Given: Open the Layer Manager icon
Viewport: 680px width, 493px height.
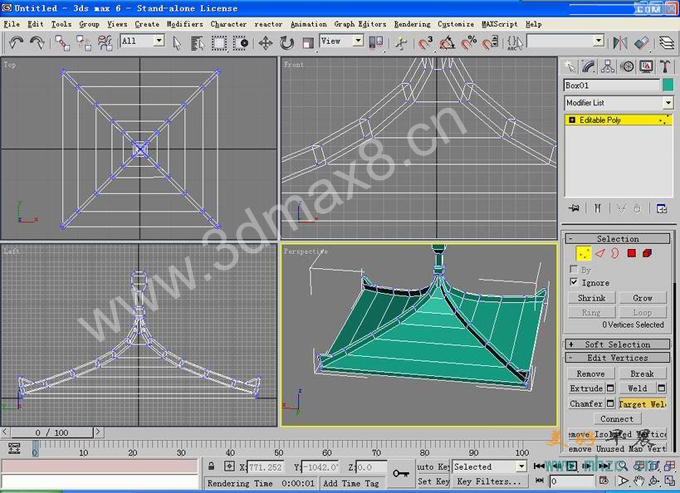Looking at the screenshot, I should click(667, 42).
